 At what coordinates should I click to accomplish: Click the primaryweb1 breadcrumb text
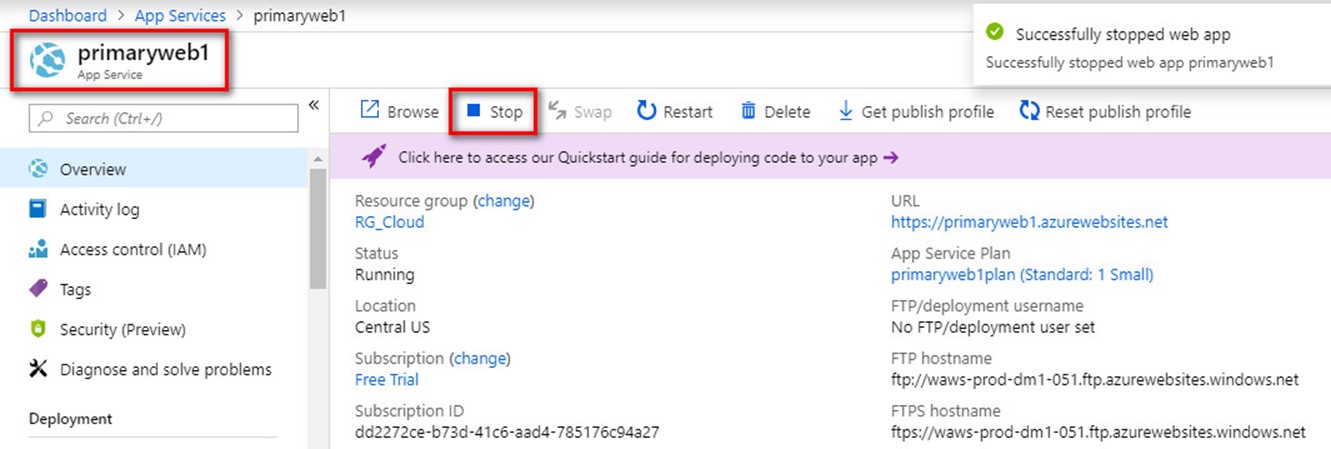[x=299, y=16]
